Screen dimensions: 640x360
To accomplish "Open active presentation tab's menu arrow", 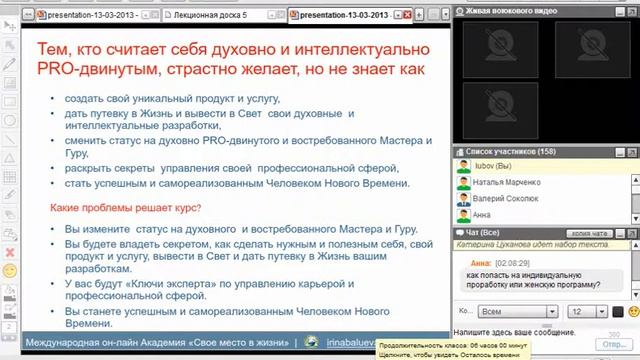I will (x=398, y=15).
